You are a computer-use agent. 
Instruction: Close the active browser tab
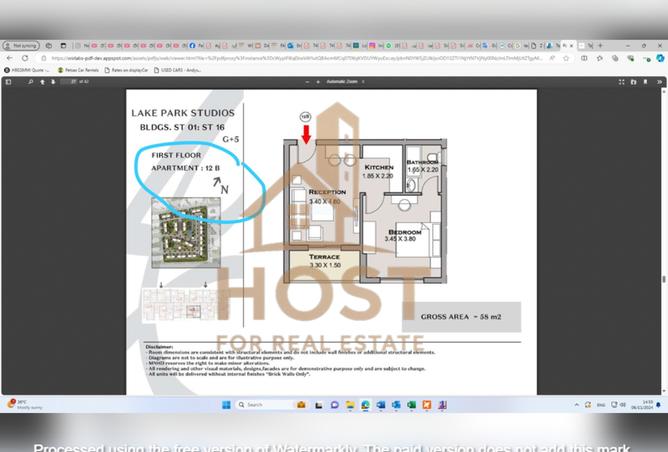[x=572, y=45]
